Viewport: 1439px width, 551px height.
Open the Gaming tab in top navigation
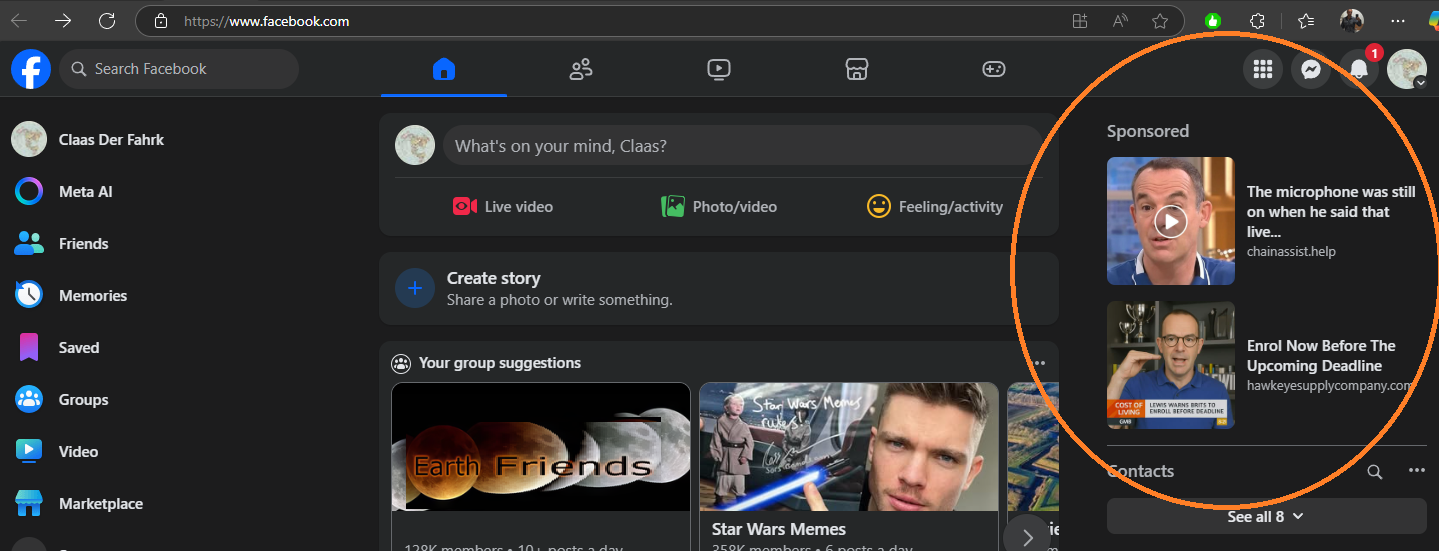[x=993, y=69]
